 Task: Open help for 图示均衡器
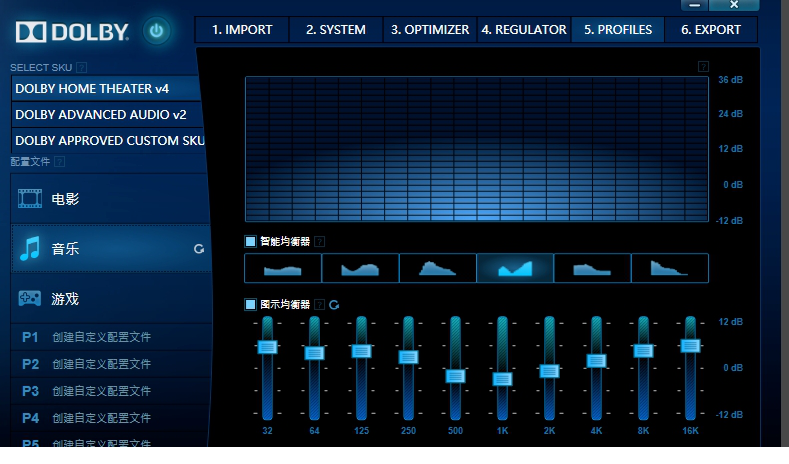320,304
